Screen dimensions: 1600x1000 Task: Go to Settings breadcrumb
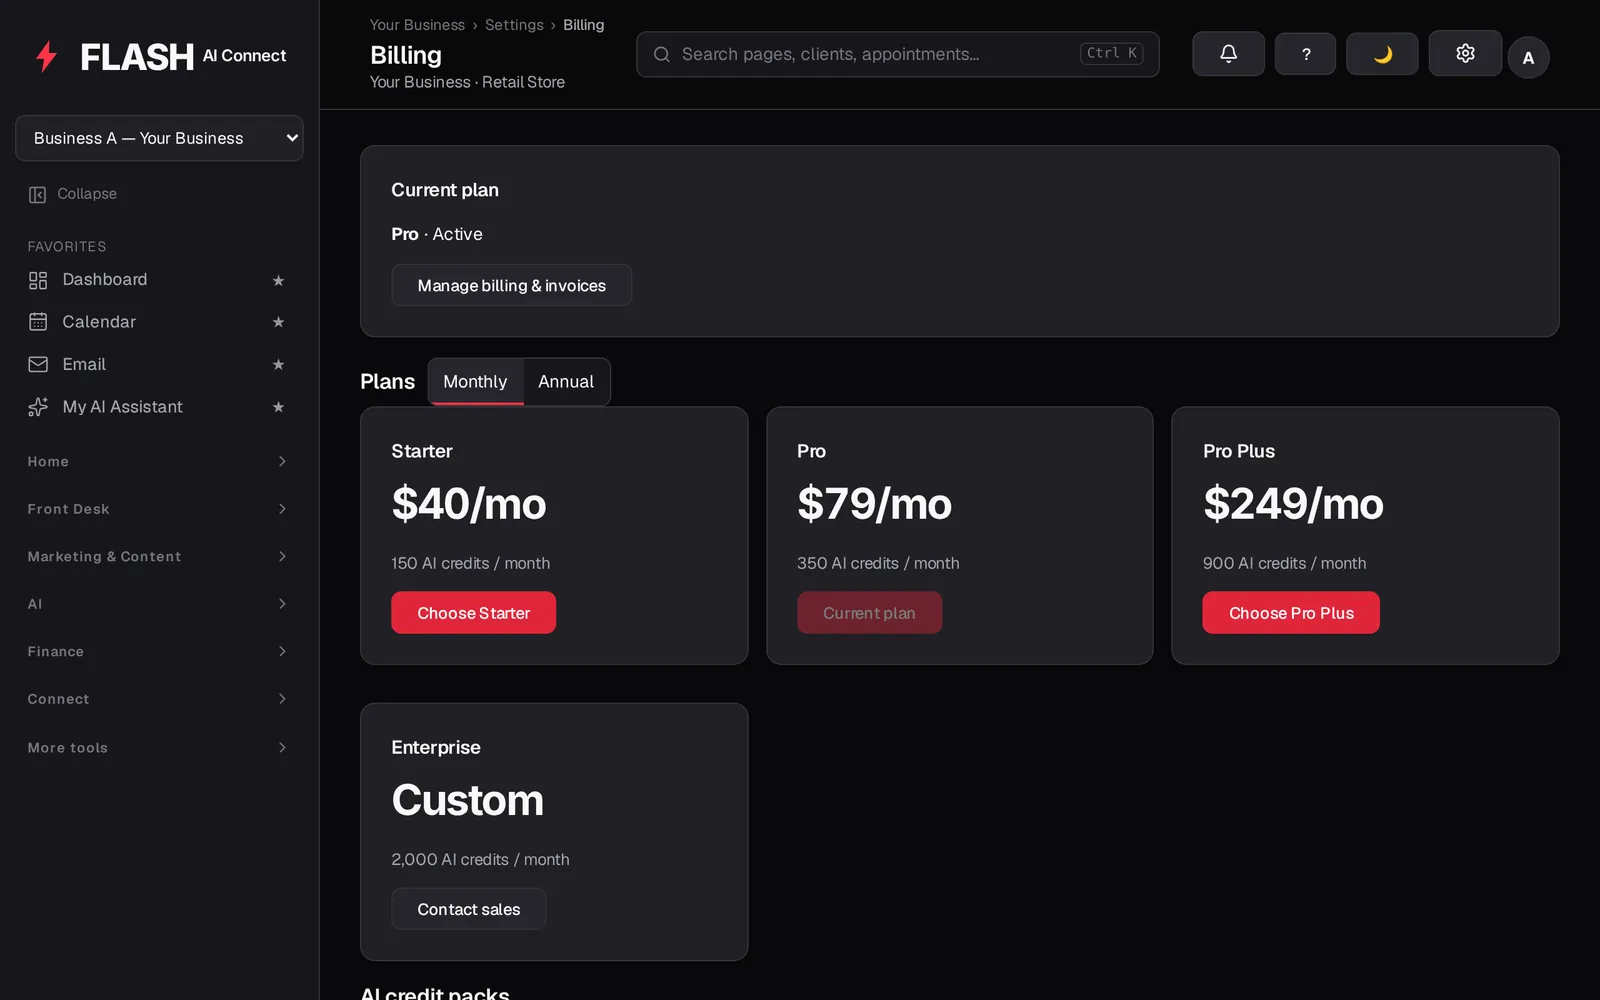pos(514,25)
